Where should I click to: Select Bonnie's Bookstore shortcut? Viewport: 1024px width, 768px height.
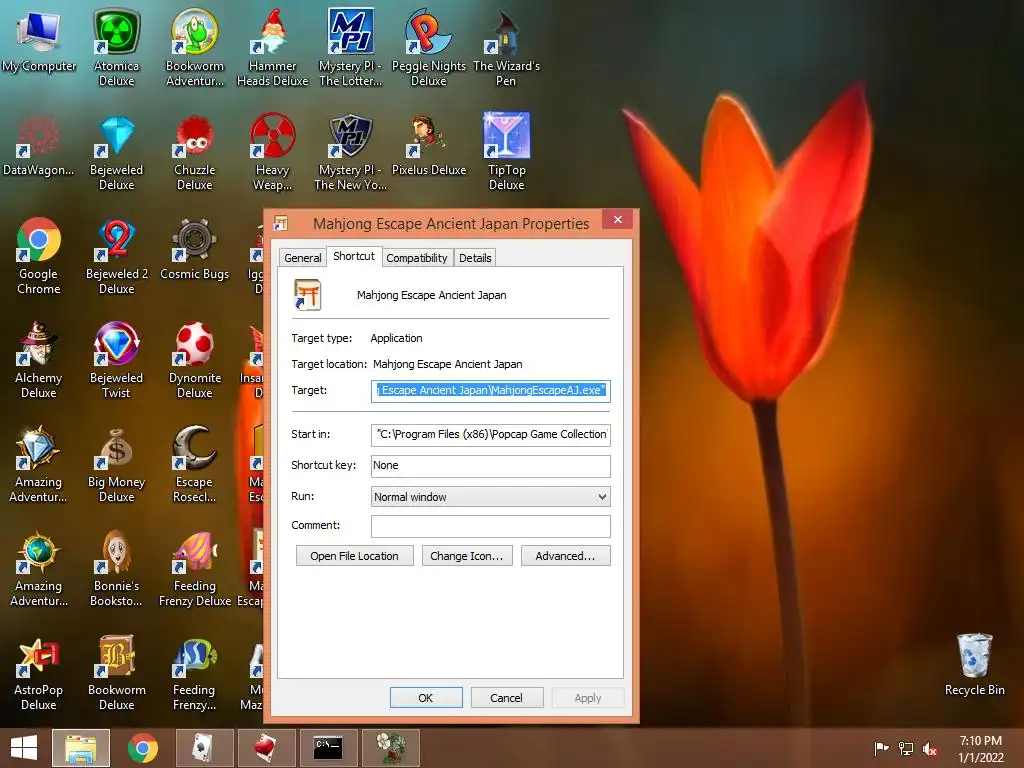click(x=116, y=568)
